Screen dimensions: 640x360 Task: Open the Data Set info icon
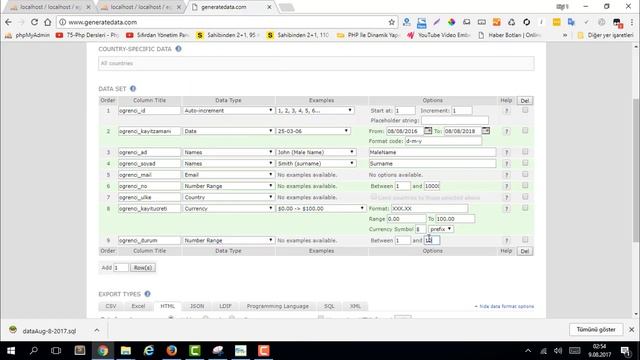click(x=133, y=89)
